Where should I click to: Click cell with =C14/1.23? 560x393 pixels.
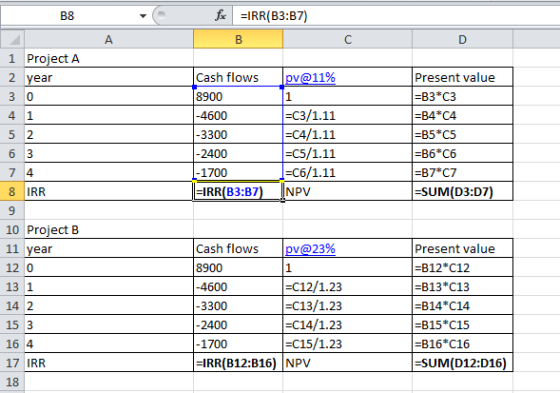348,325
